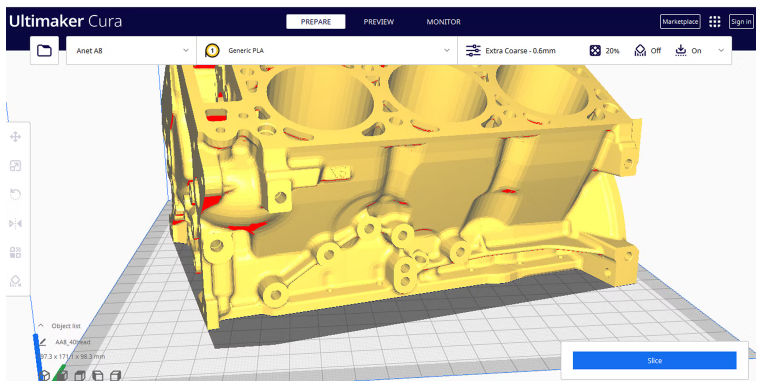The image size is (768, 387).
Task: Click the Extra Coarse - 0.6mm profile text
Action: (x=520, y=50)
